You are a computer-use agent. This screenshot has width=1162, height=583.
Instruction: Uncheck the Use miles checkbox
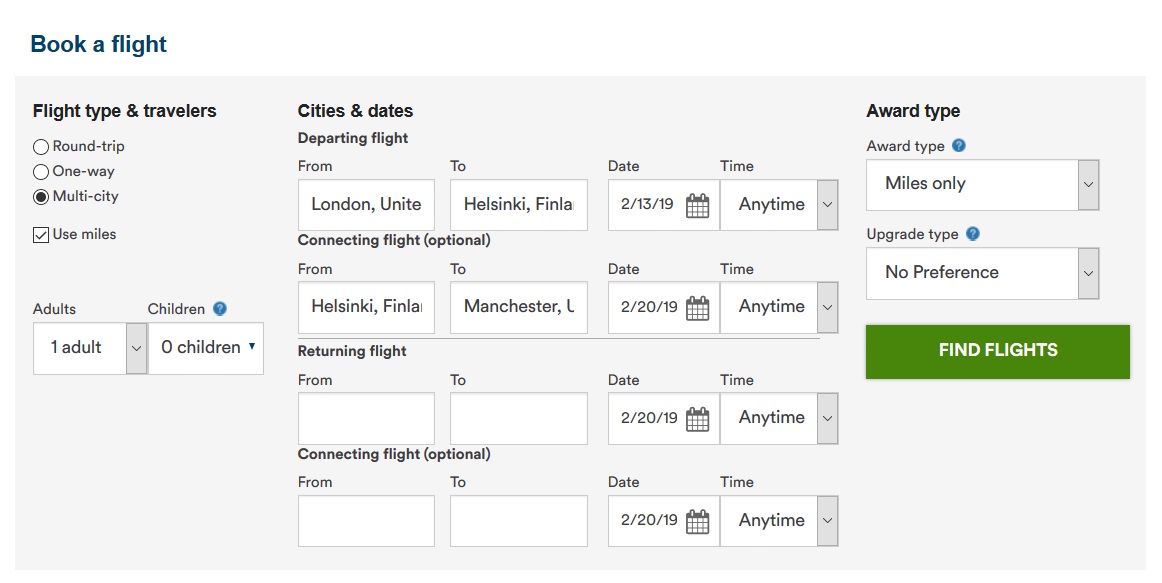[x=41, y=235]
